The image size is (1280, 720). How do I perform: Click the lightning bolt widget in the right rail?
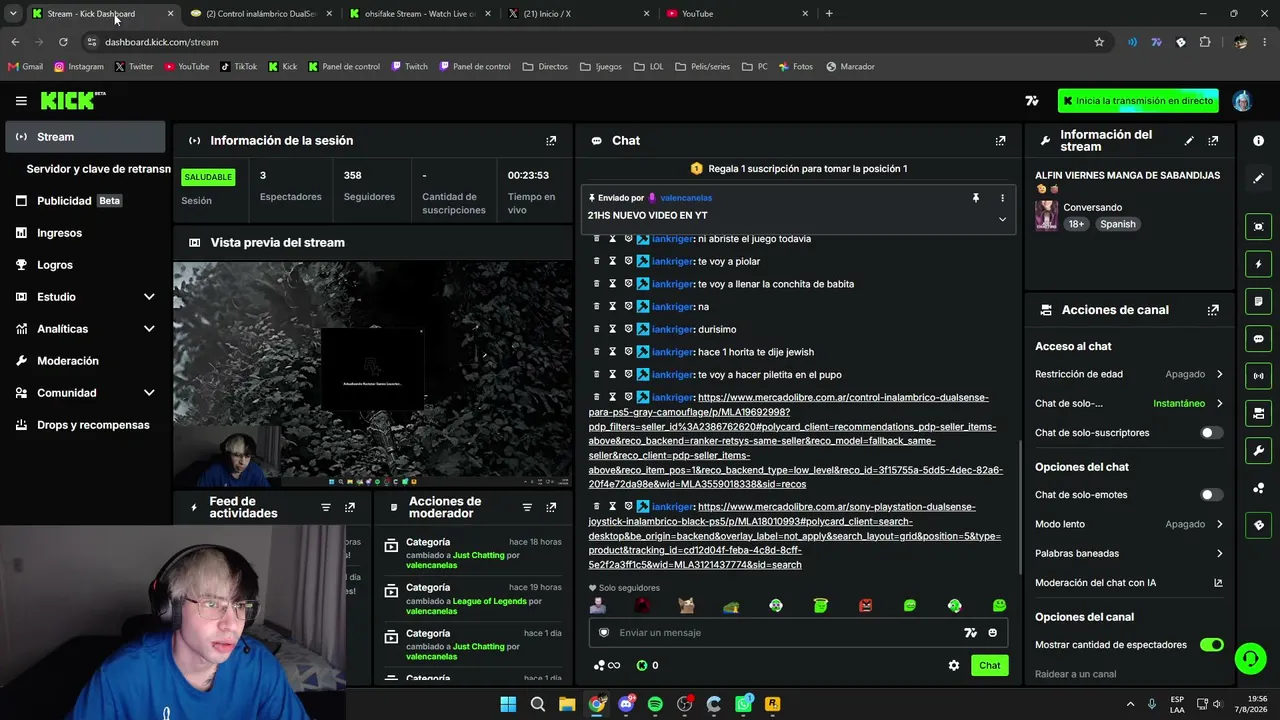pyautogui.click(x=1258, y=264)
